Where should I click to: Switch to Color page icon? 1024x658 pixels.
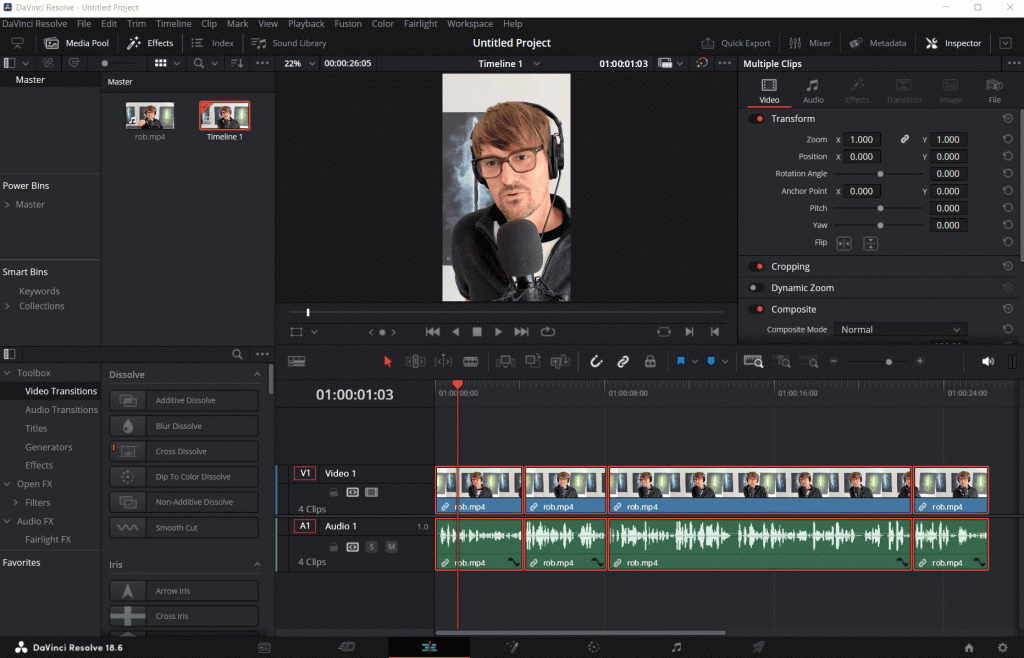pos(593,647)
